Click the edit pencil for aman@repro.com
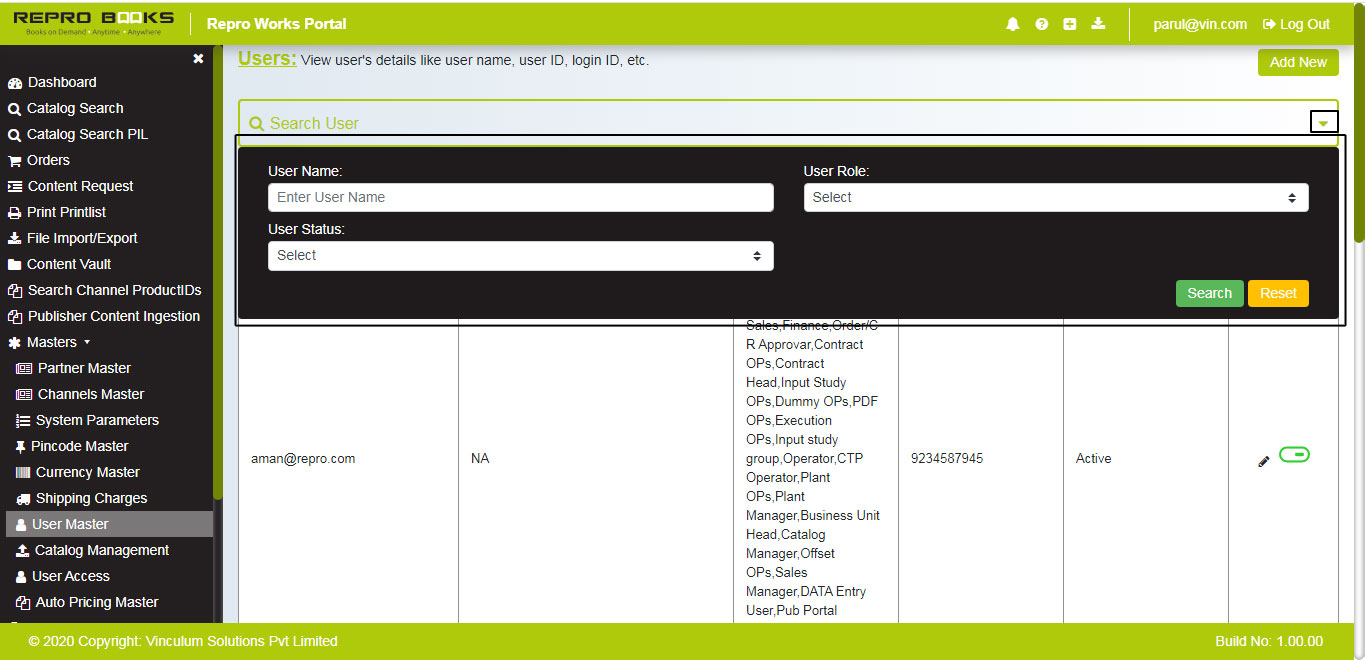The image size is (1365, 660). (x=1263, y=461)
